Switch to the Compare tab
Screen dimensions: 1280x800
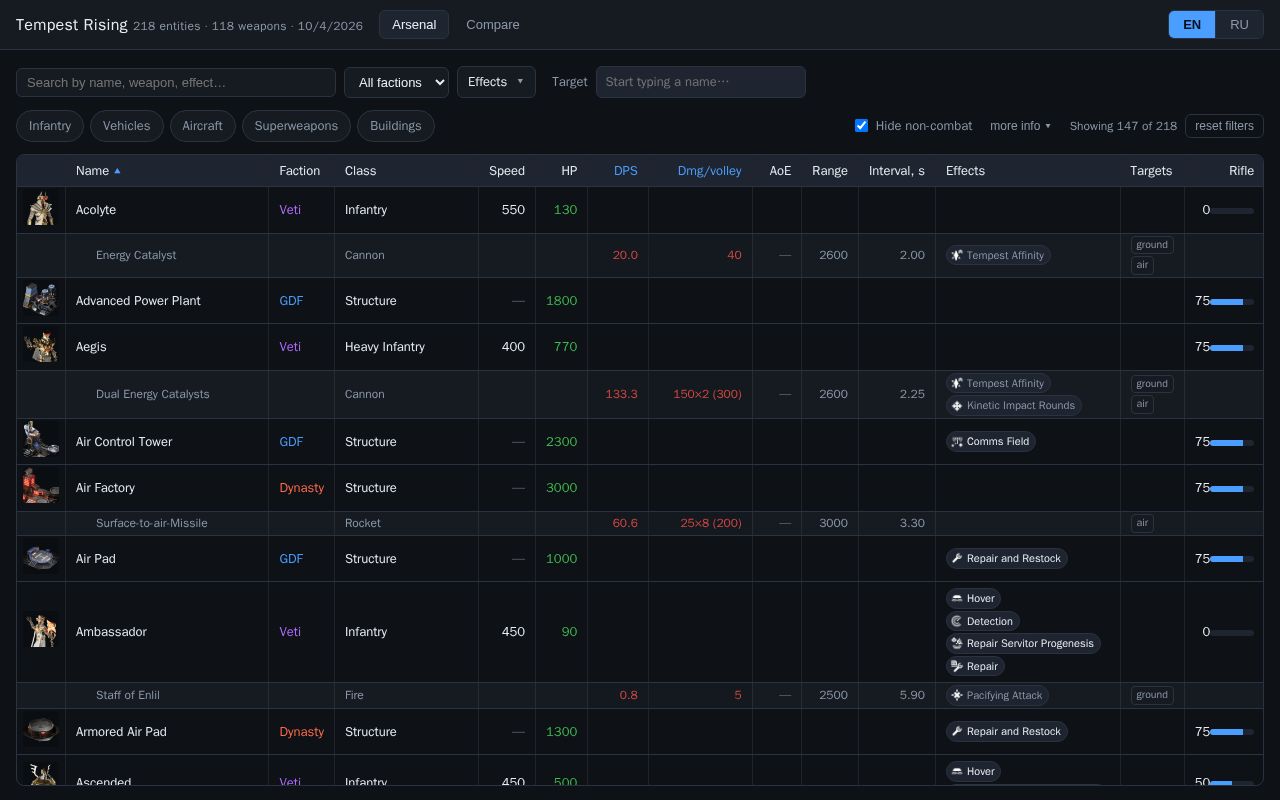[x=493, y=24]
